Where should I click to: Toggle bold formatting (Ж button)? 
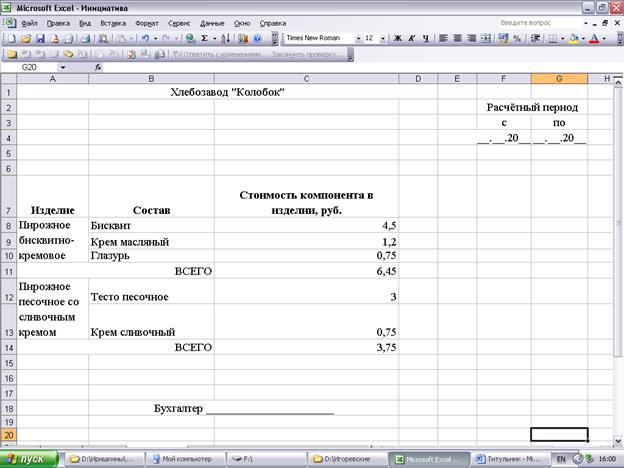pos(397,38)
